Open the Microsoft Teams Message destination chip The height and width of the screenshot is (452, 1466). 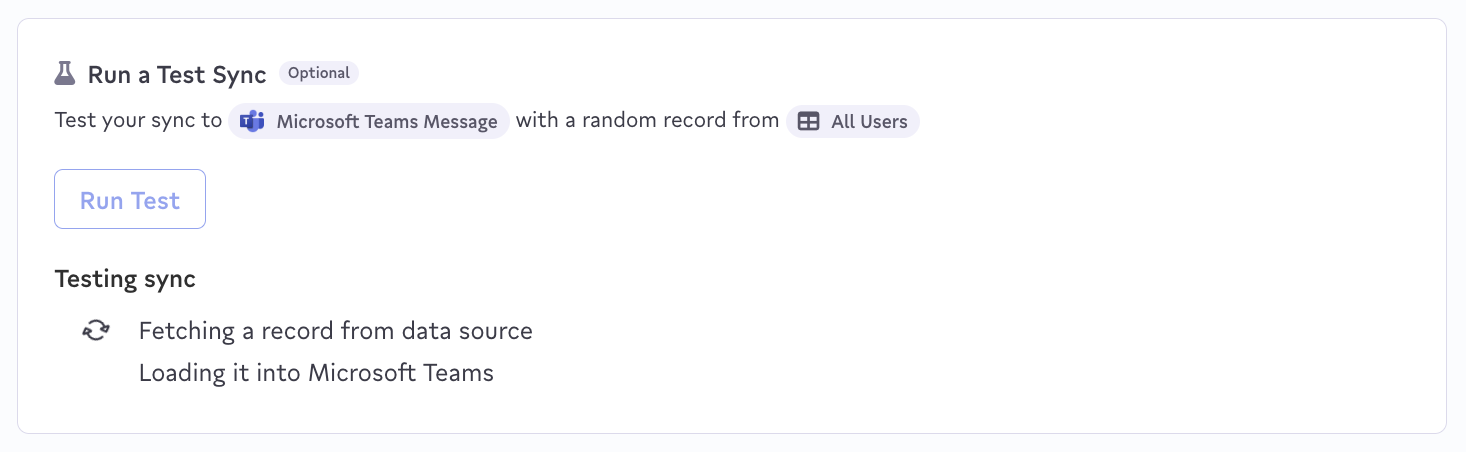[369, 122]
